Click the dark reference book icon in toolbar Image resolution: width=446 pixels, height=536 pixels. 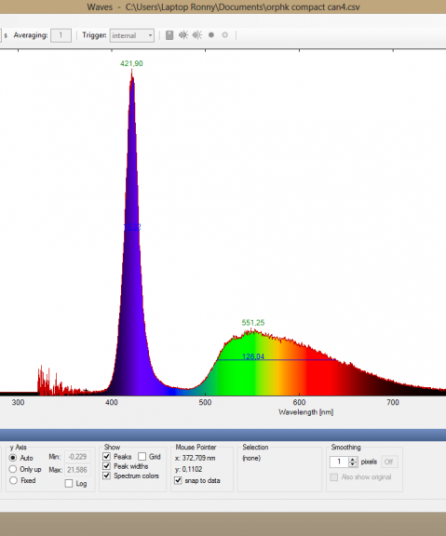[170, 35]
